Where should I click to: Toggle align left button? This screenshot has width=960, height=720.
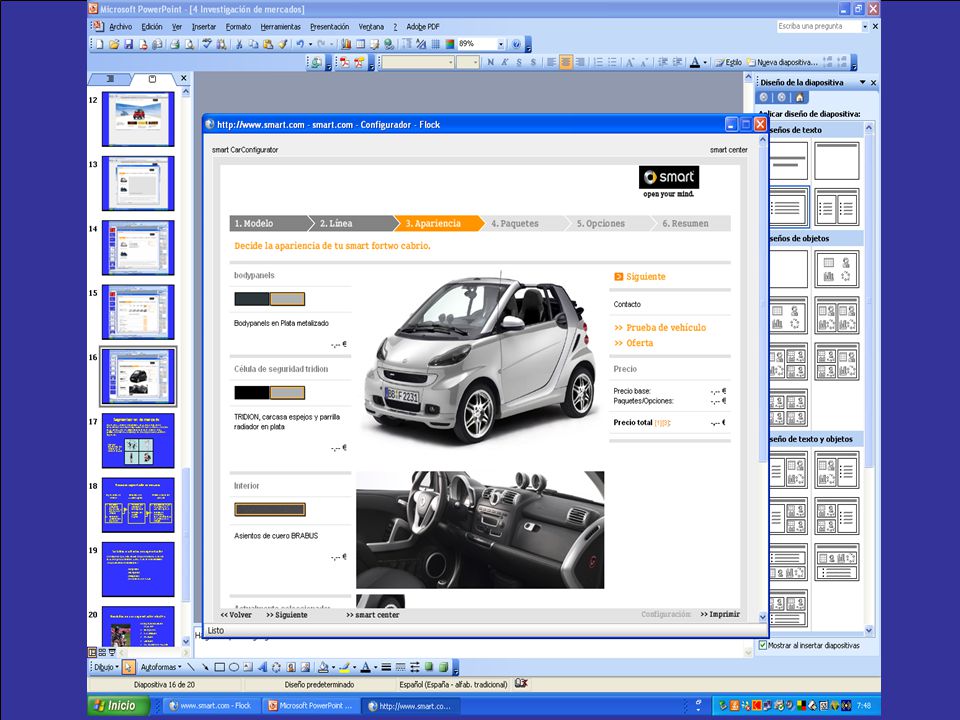click(x=551, y=62)
